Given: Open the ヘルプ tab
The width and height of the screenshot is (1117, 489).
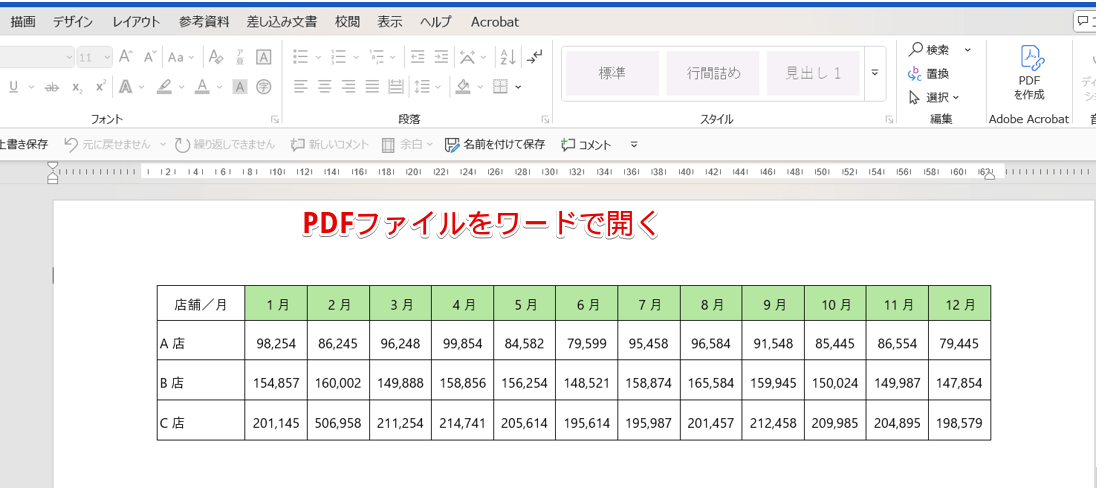Looking at the screenshot, I should point(436,22).
